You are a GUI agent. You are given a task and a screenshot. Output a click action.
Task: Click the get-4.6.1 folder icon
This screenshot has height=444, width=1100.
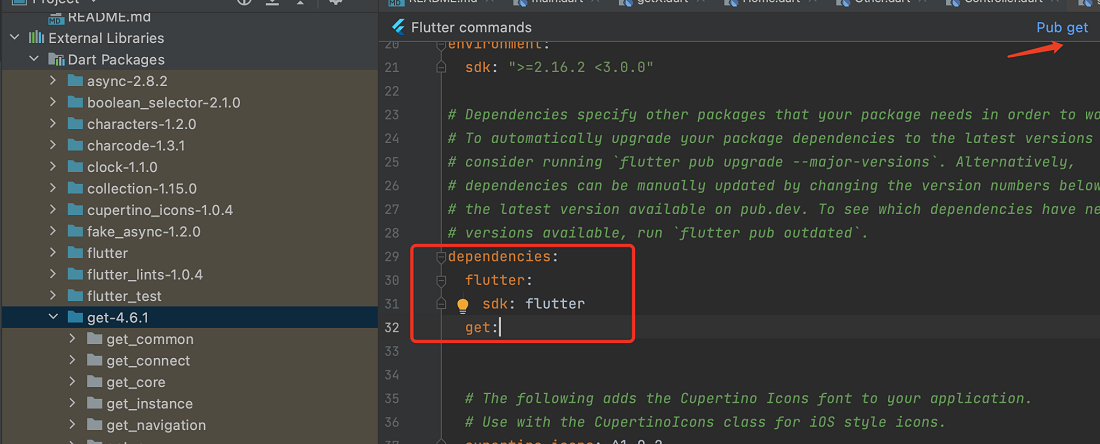[75, 317]
